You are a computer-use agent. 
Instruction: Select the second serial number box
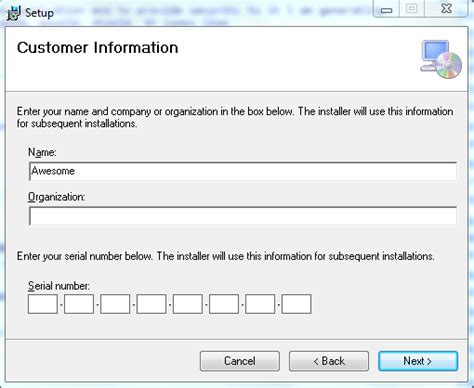(79, 304)
